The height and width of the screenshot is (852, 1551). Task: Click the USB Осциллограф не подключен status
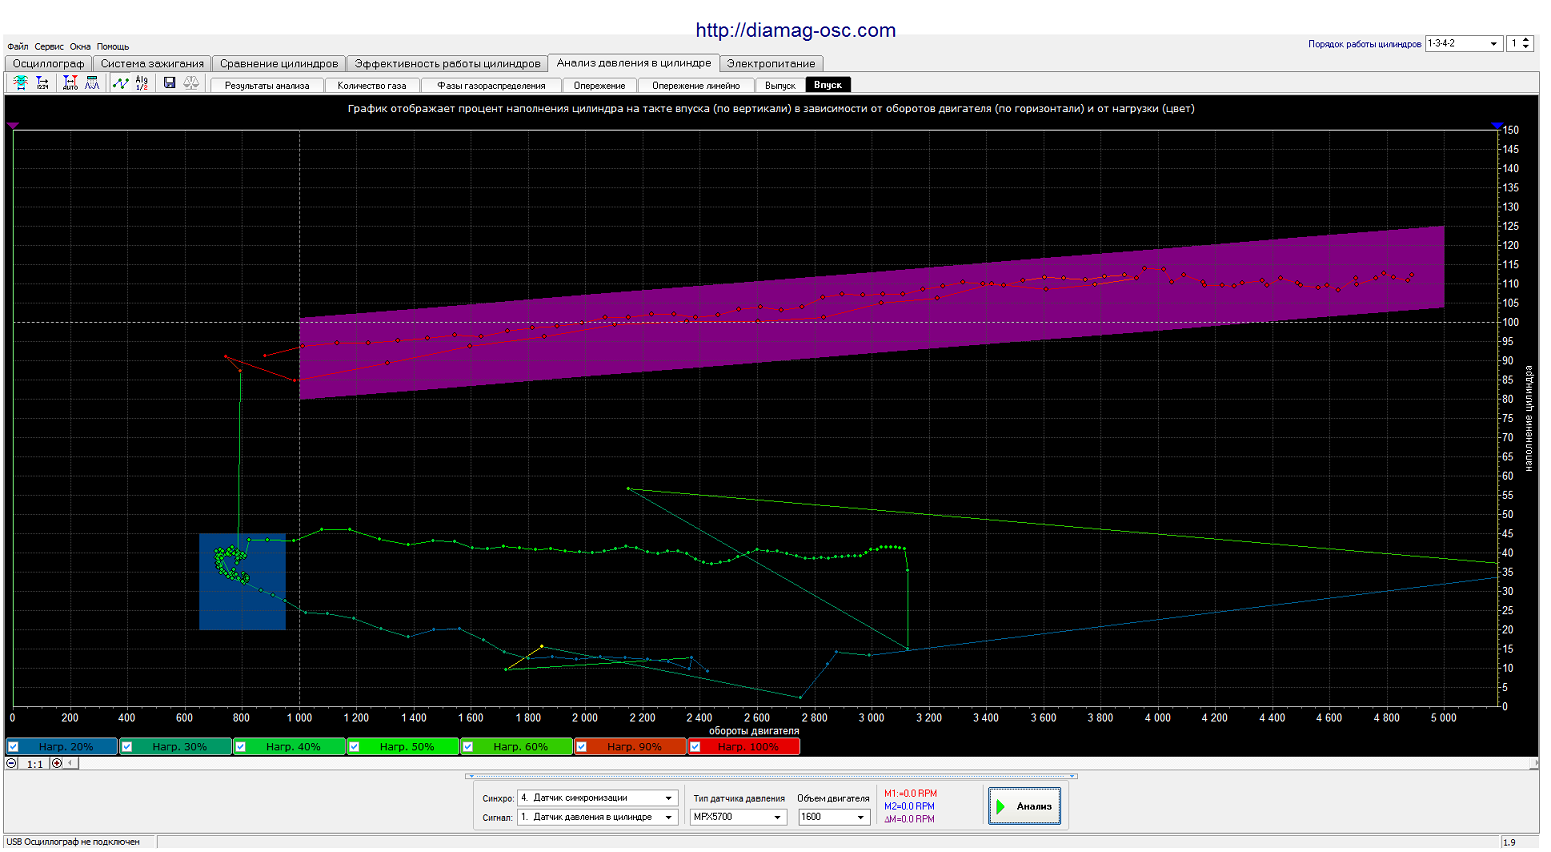point(73,842)
